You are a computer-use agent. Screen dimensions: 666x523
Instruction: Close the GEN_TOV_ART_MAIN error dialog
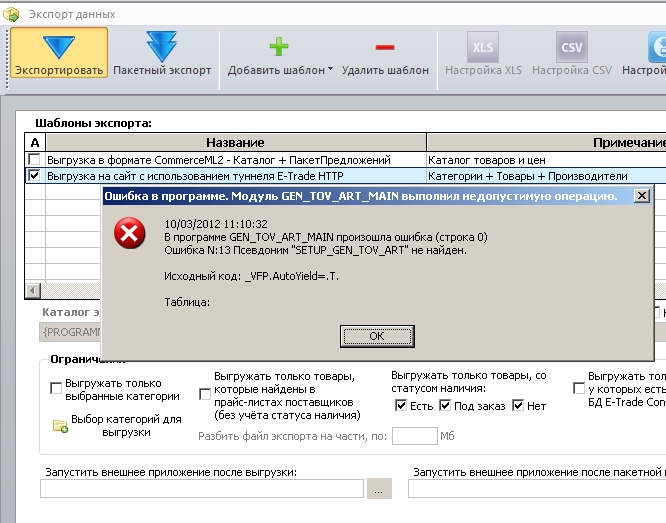click(x=641, y=195)
